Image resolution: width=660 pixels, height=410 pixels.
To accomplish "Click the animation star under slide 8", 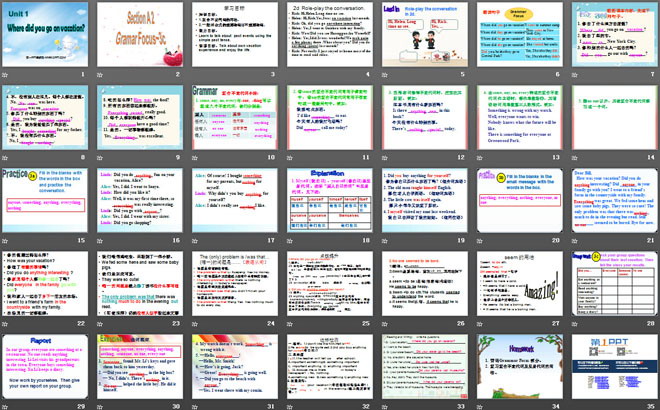I will click(5, 158).
